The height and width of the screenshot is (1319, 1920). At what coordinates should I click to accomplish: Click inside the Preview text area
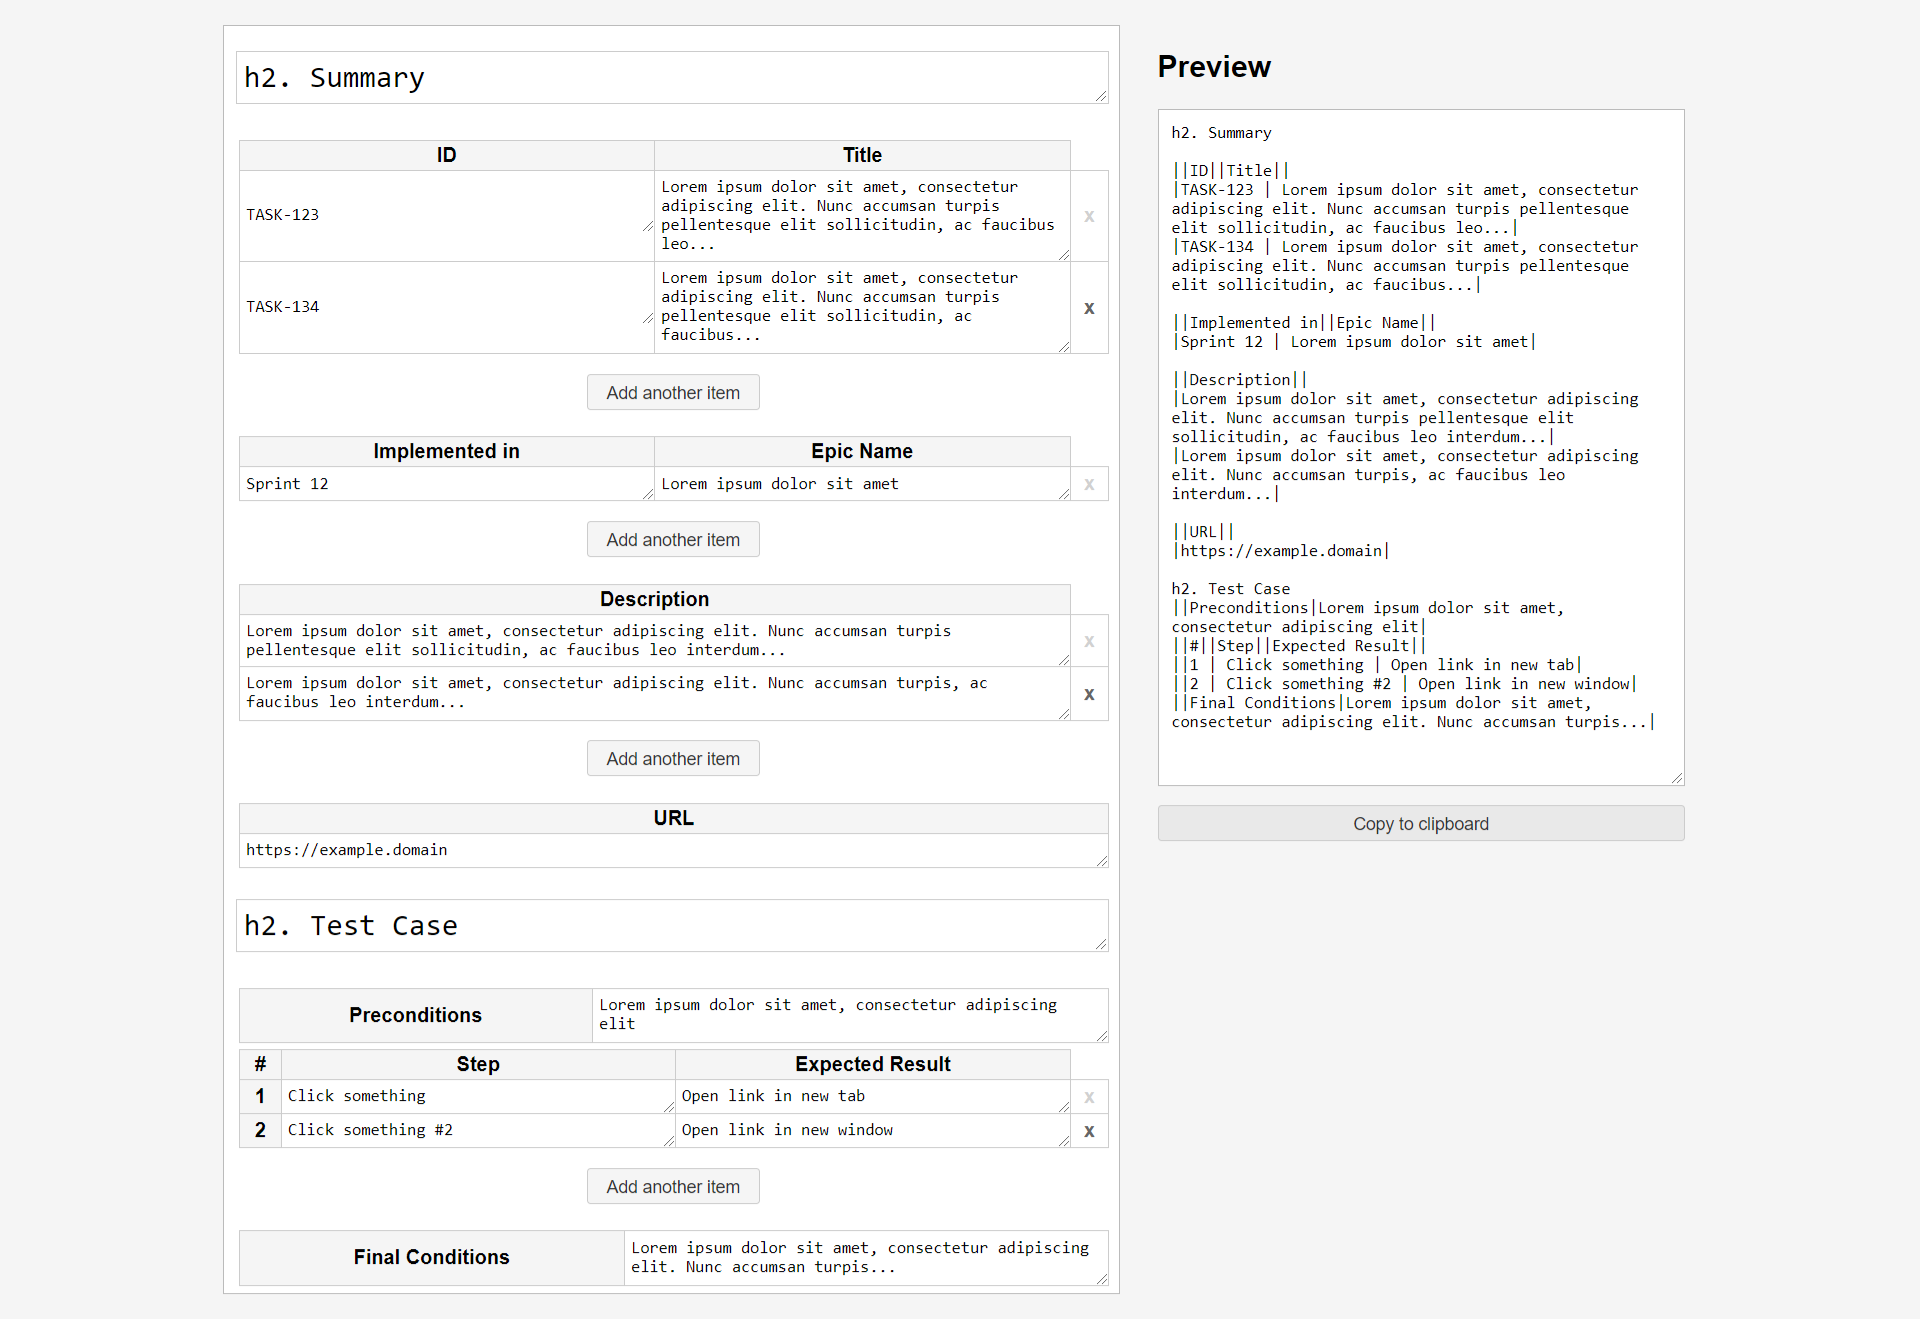1420,447
